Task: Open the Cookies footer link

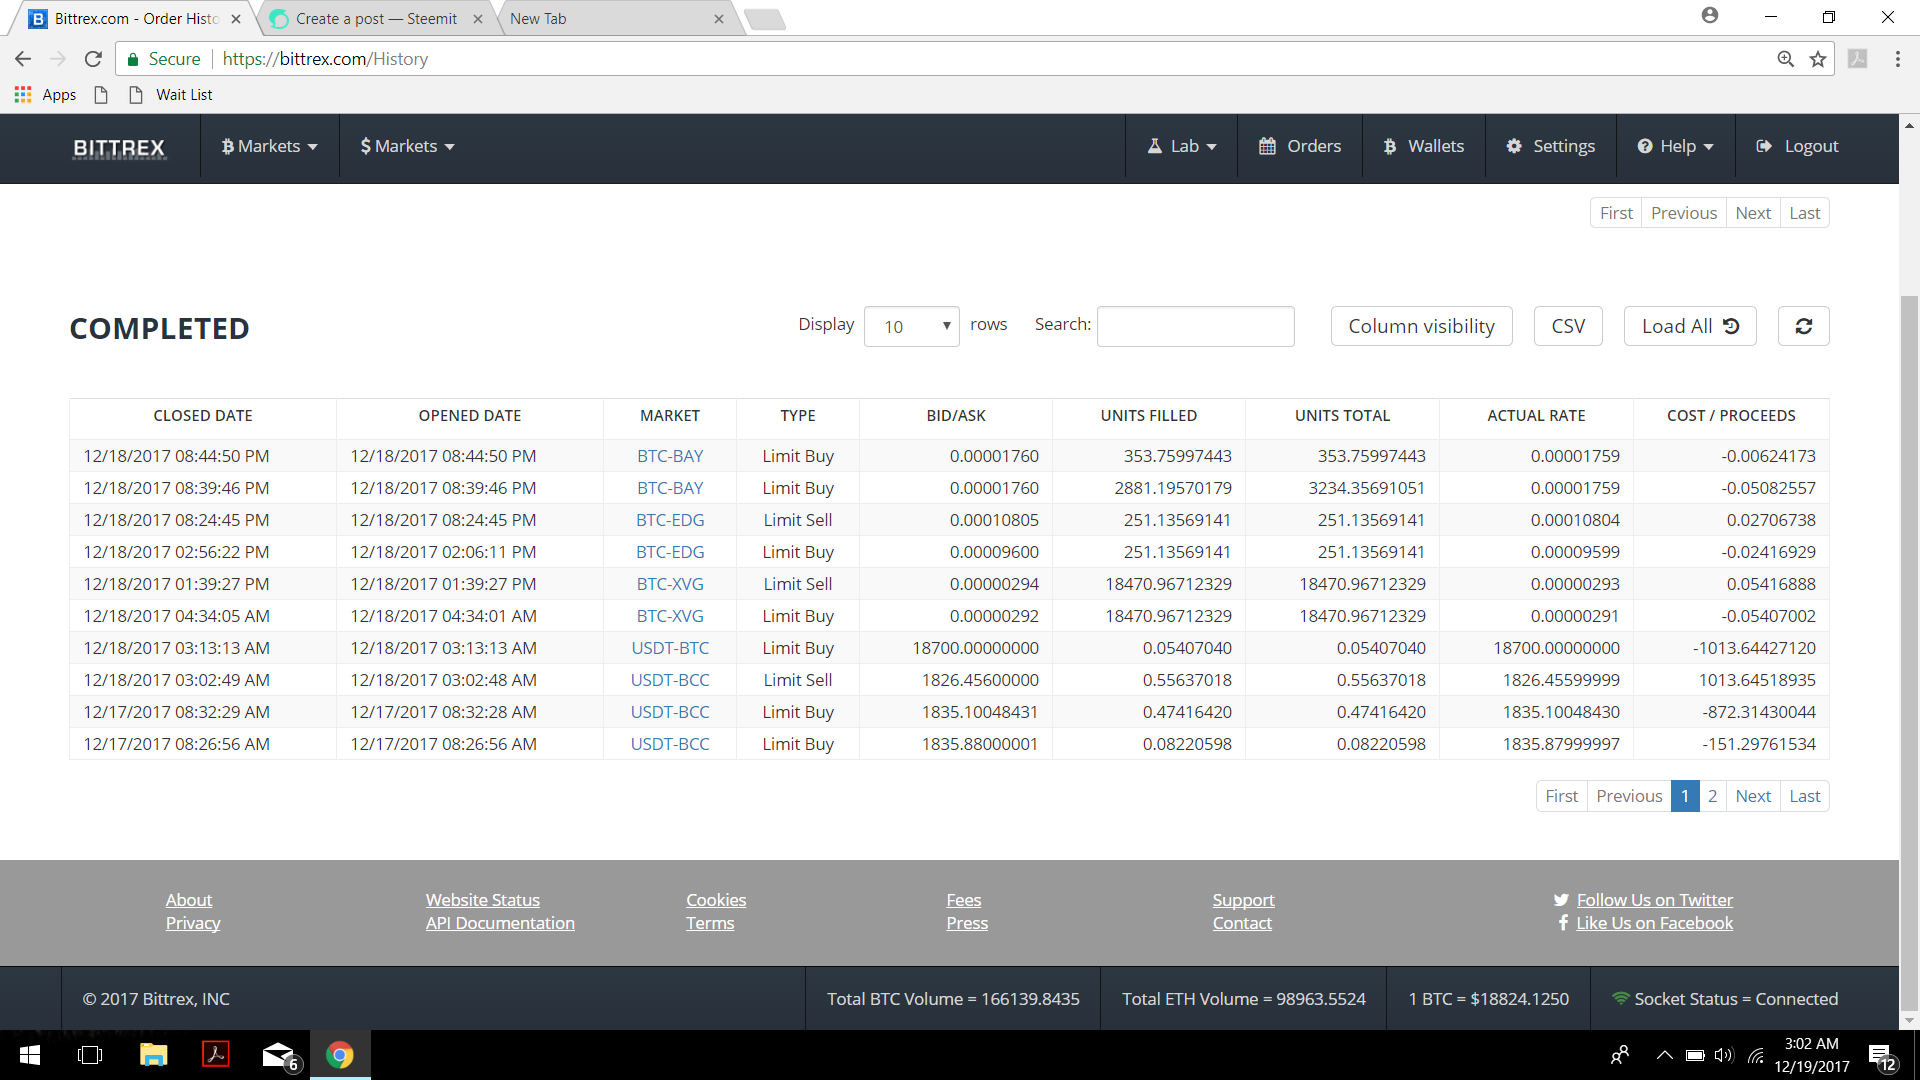Action: (716, 900)
